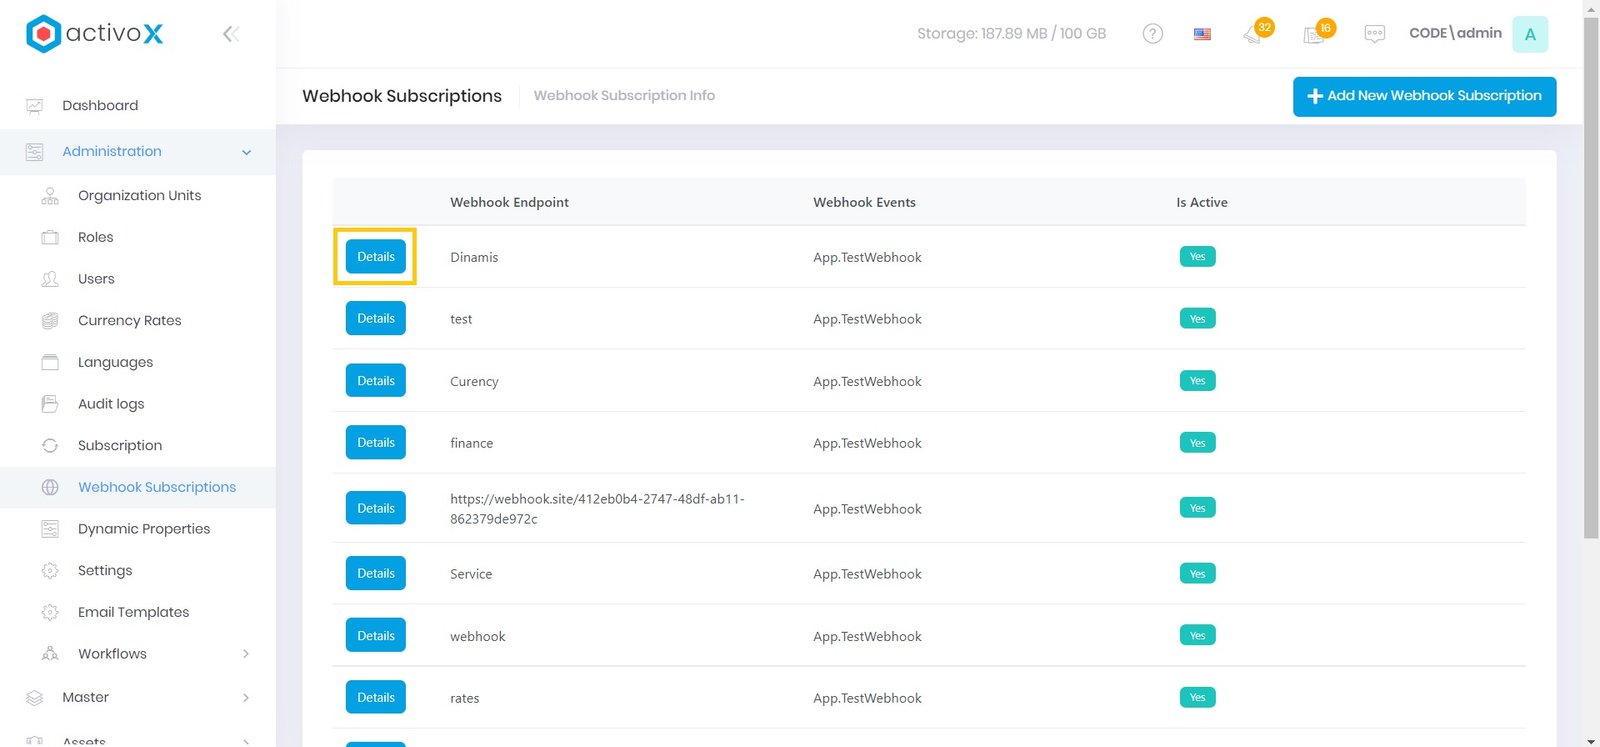Viewport: 1600px width, 747px height.
Task: Click the Users icon in sidebar
Action: point(50,279)
